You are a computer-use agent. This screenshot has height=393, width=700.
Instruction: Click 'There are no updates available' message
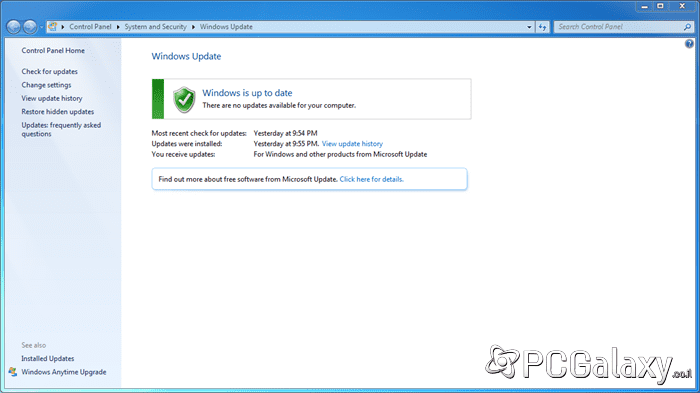pyautogui.click(x=279, y=105)
